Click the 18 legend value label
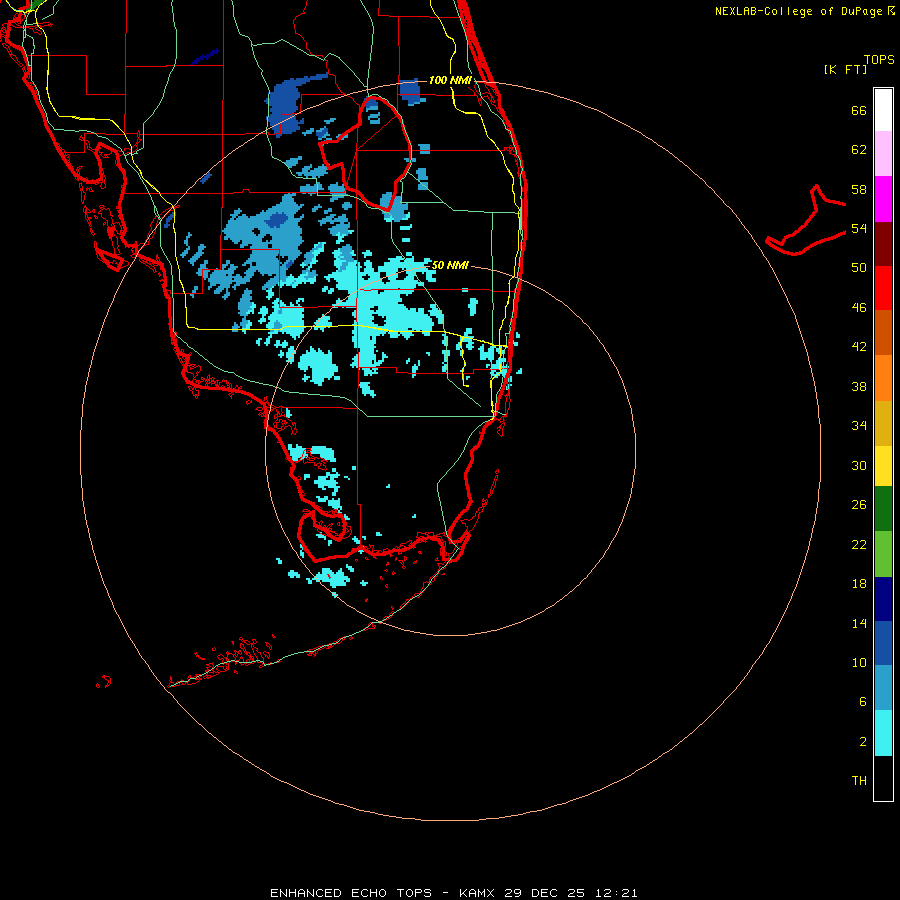This screenshot has height=900, width=900. [859, 584]
